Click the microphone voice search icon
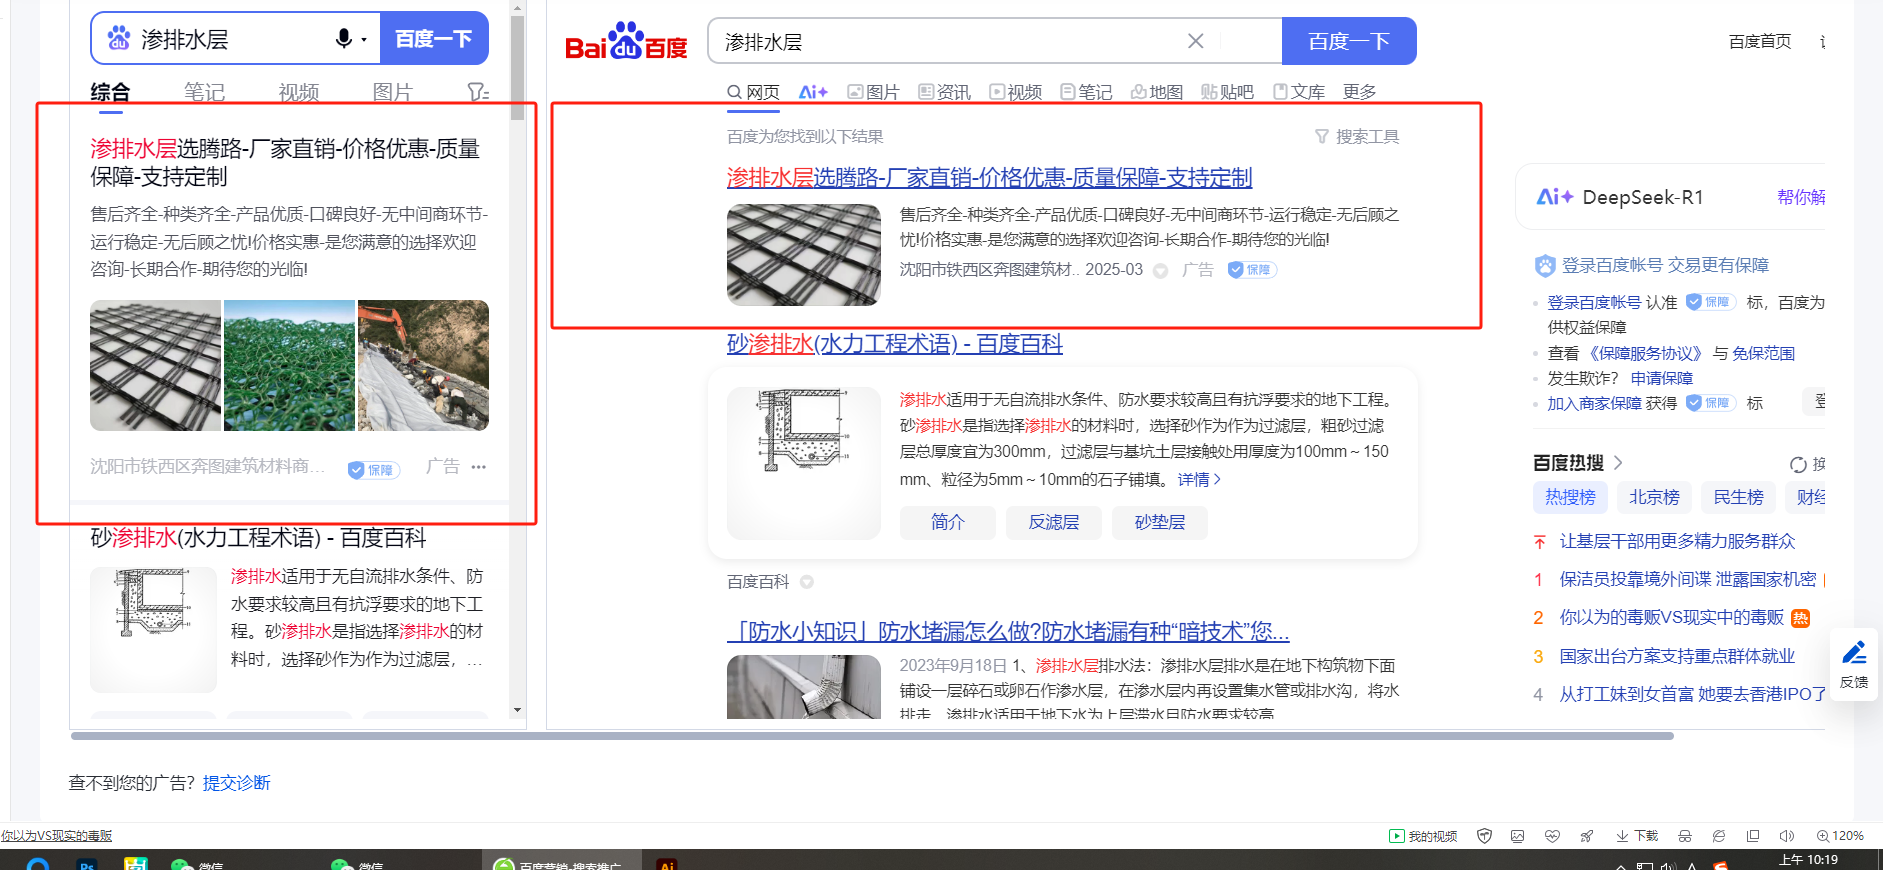Image resolution: width=1883 pixels, height=870 pixels. coord(344,39)
